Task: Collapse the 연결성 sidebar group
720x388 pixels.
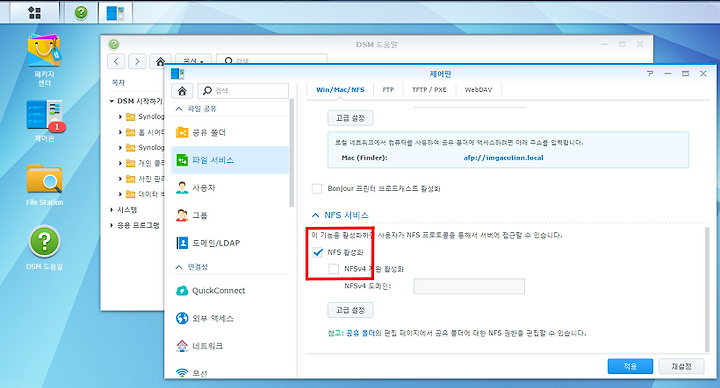Action: coord(179,267)
